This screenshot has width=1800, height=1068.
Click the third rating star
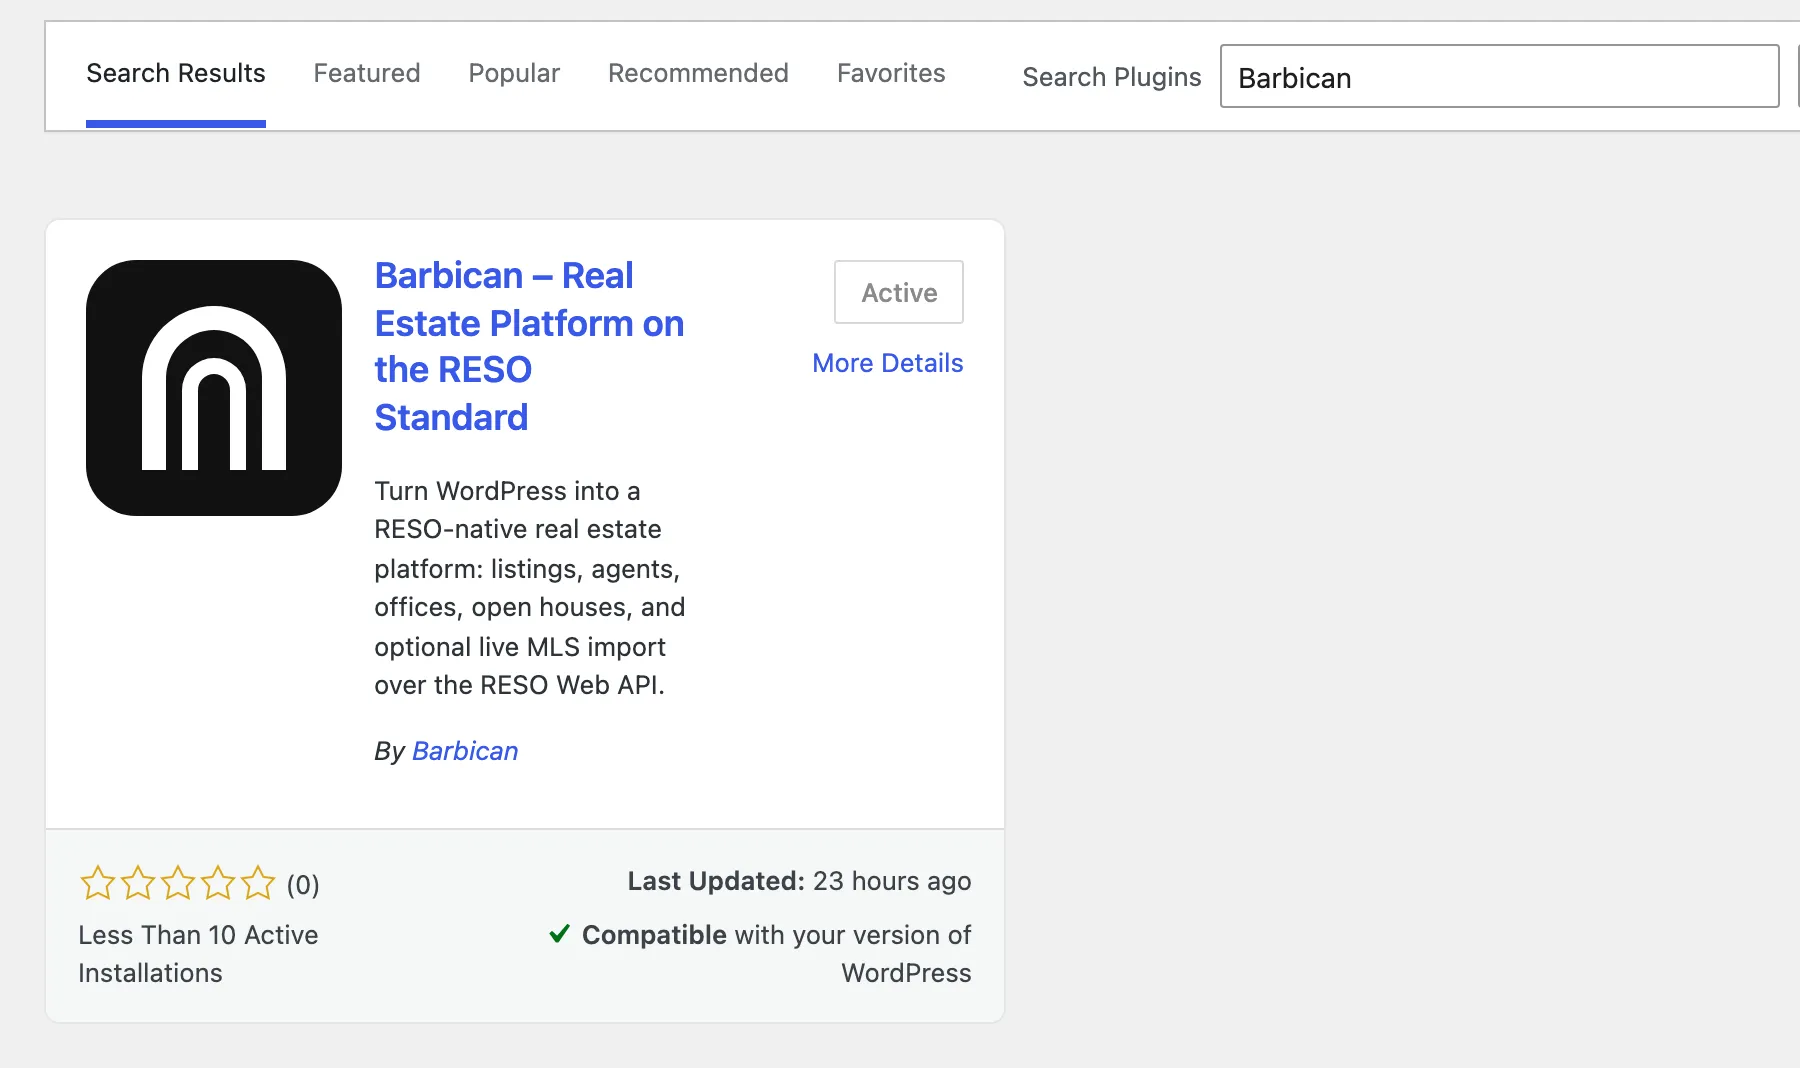178,883
